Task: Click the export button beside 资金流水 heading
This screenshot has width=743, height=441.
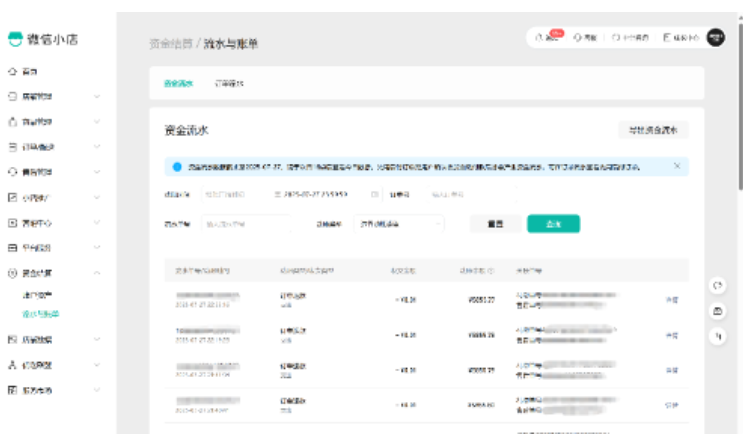Action: pyautogui.click(x=653, y=130)
